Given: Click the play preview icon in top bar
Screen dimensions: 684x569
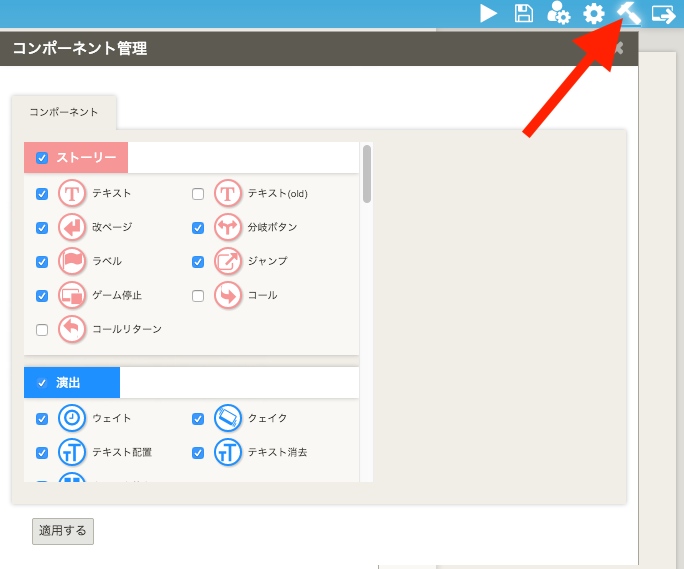Looking at the screenshot, I should click(488, 13).
